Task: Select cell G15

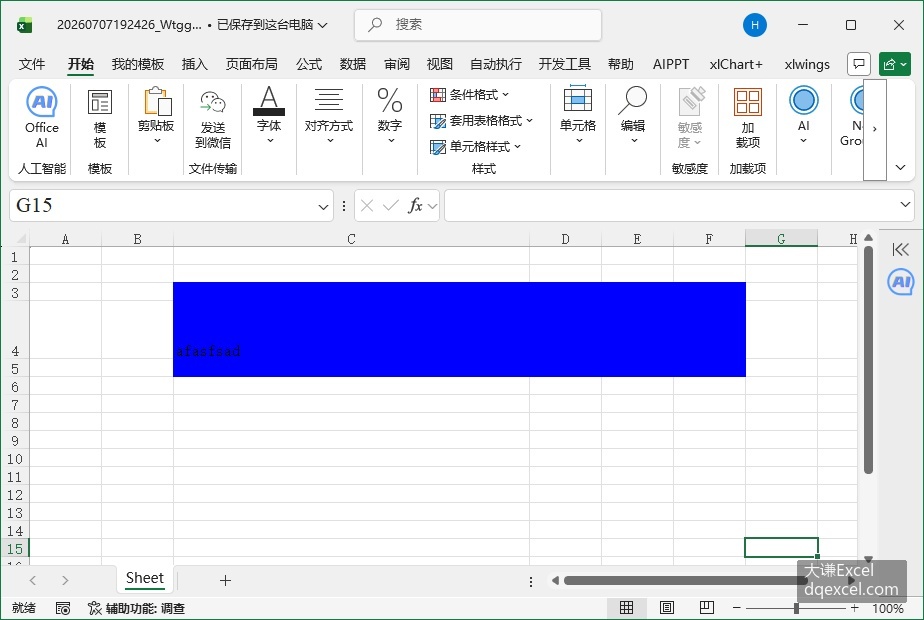Action: [781, 548]
